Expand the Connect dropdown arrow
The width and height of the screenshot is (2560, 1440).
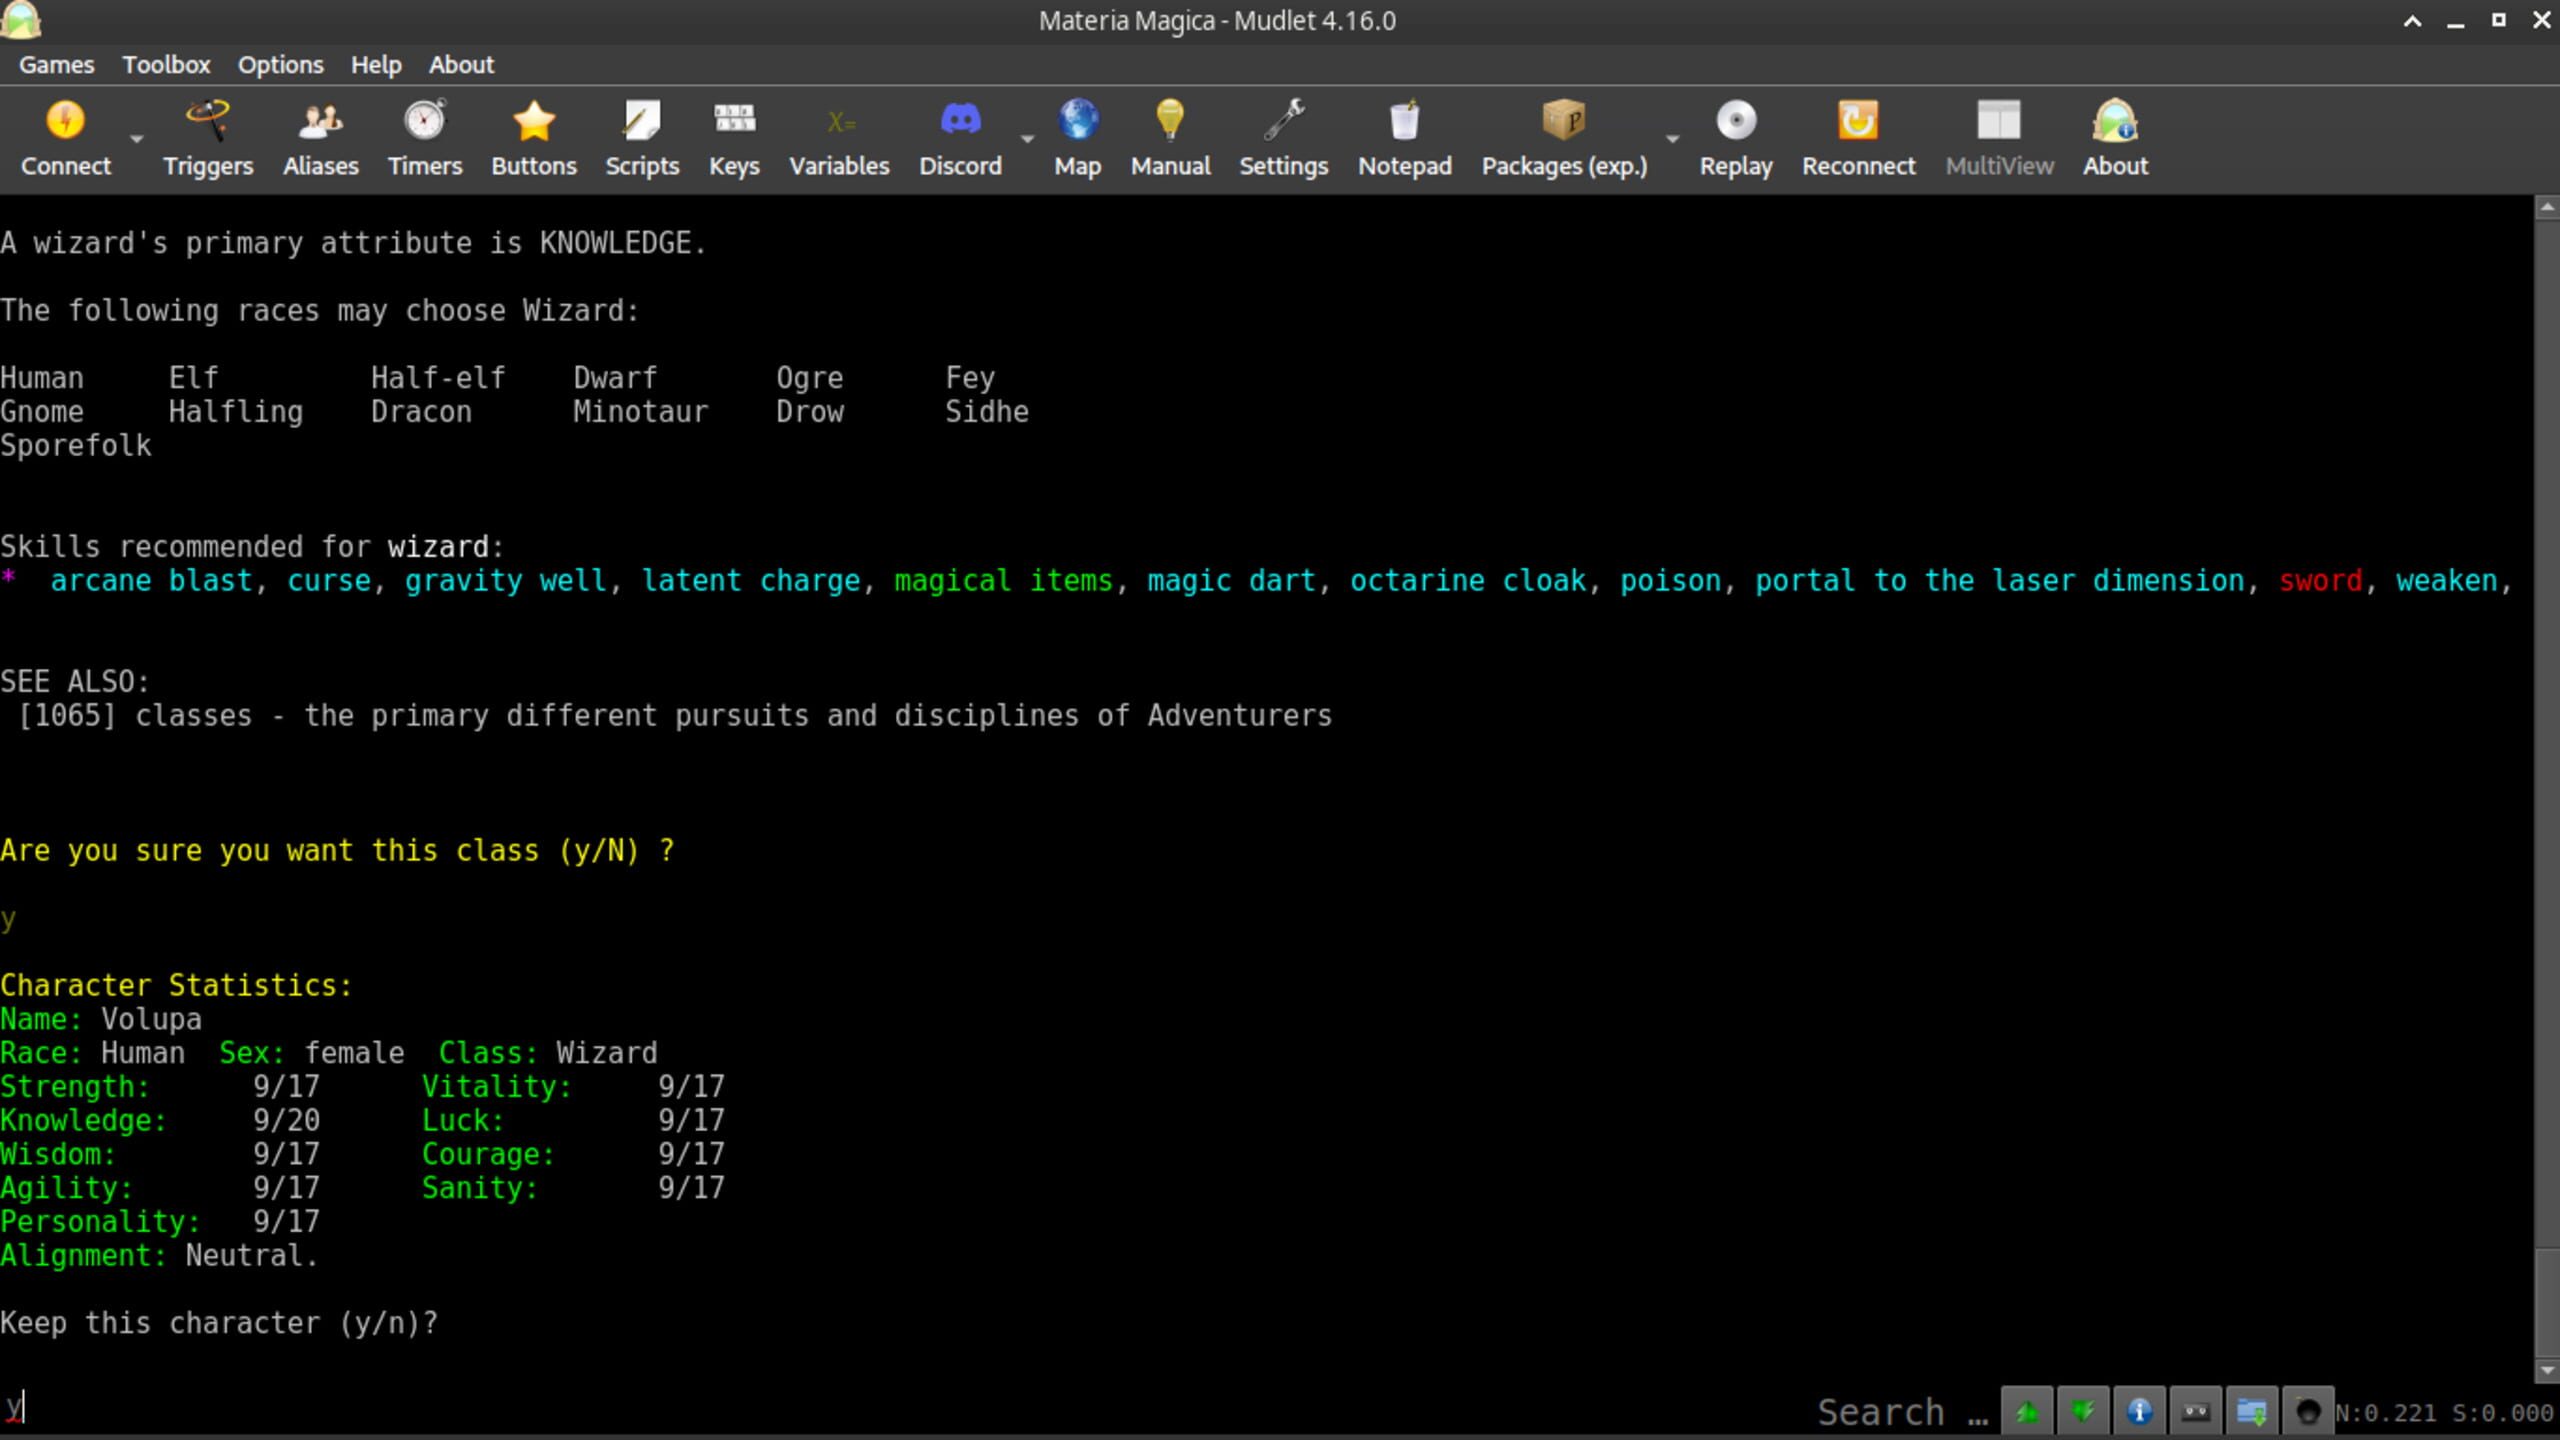point(137,139)
